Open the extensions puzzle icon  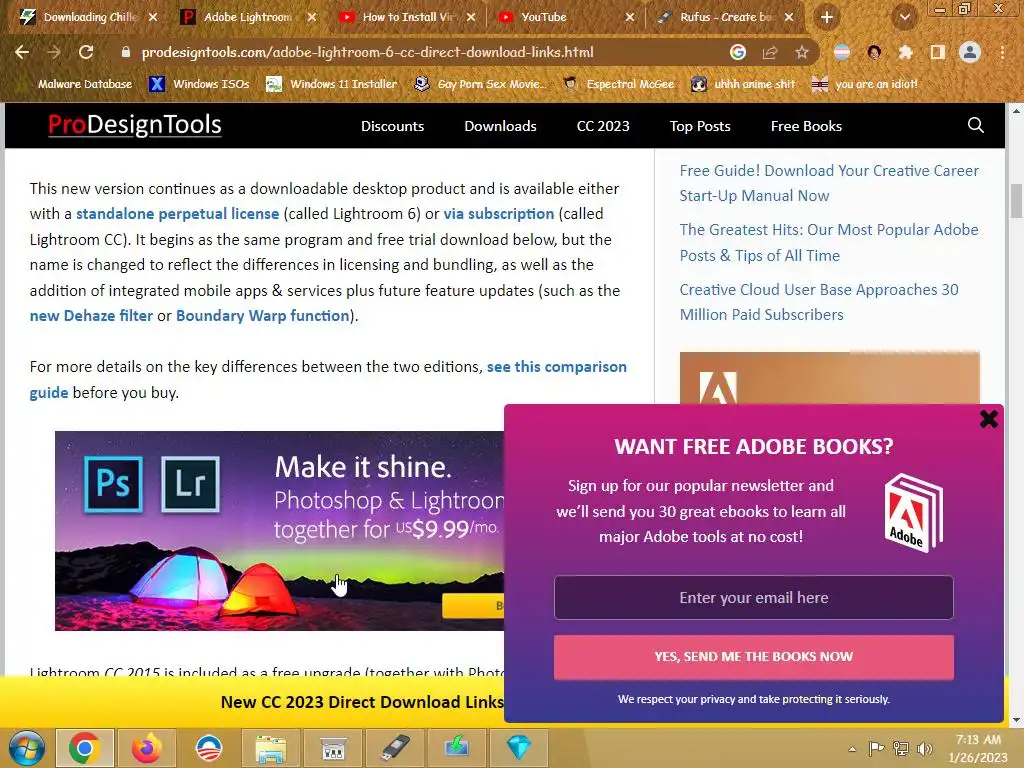coord(905,52)
